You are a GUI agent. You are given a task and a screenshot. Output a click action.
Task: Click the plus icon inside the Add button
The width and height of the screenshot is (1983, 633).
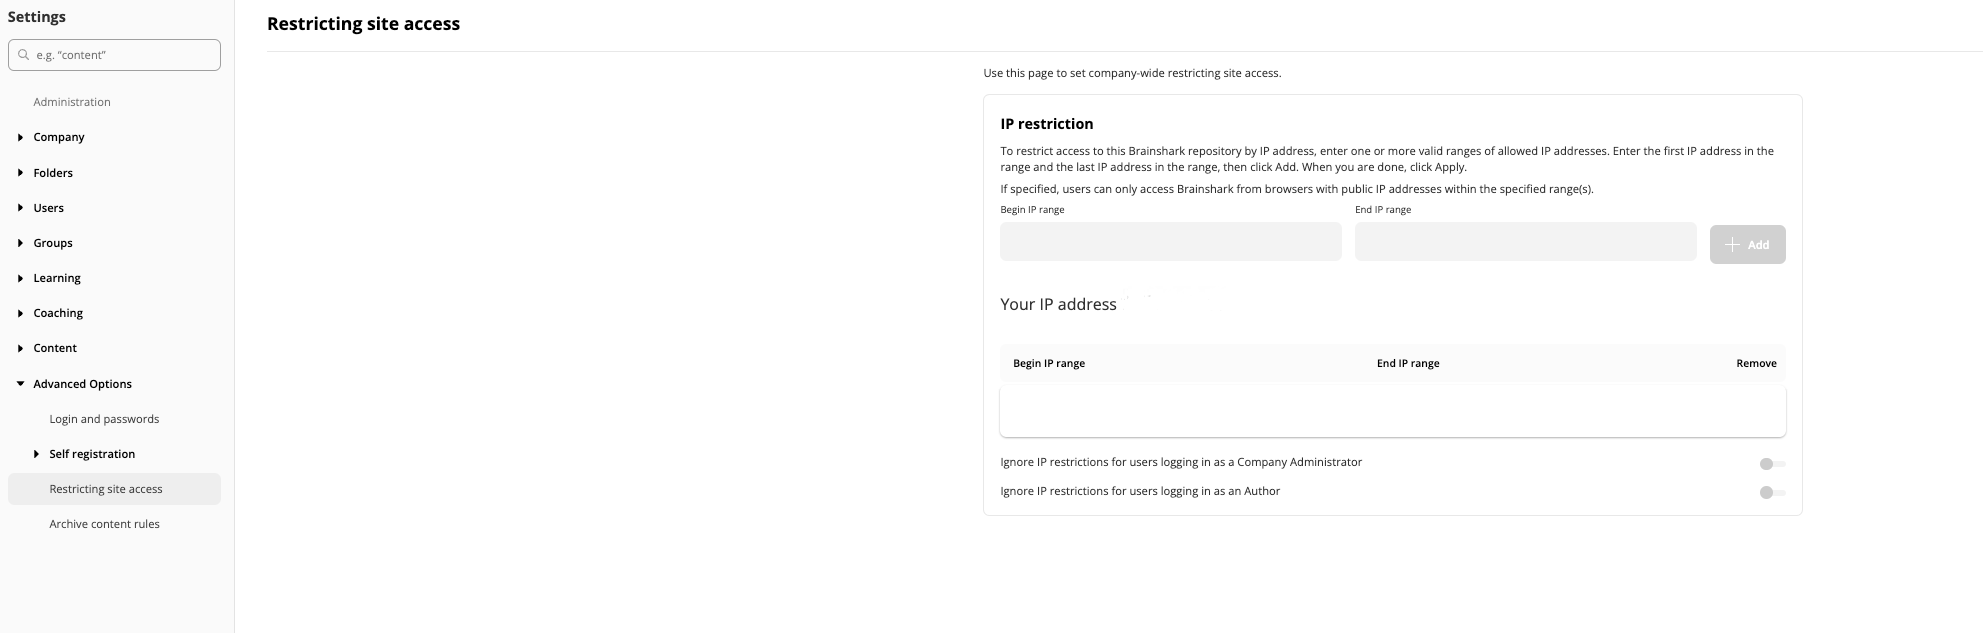1733,244
